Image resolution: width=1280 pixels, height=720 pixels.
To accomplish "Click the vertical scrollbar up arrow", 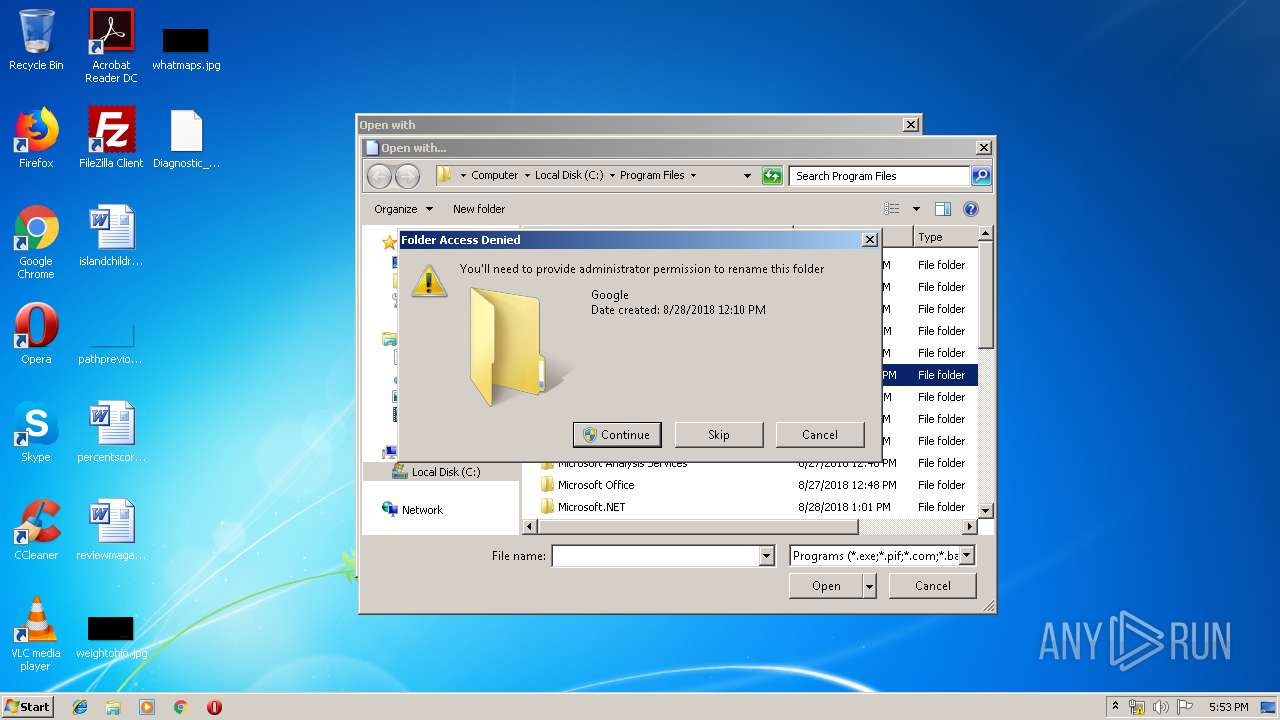I will [985, 233].
